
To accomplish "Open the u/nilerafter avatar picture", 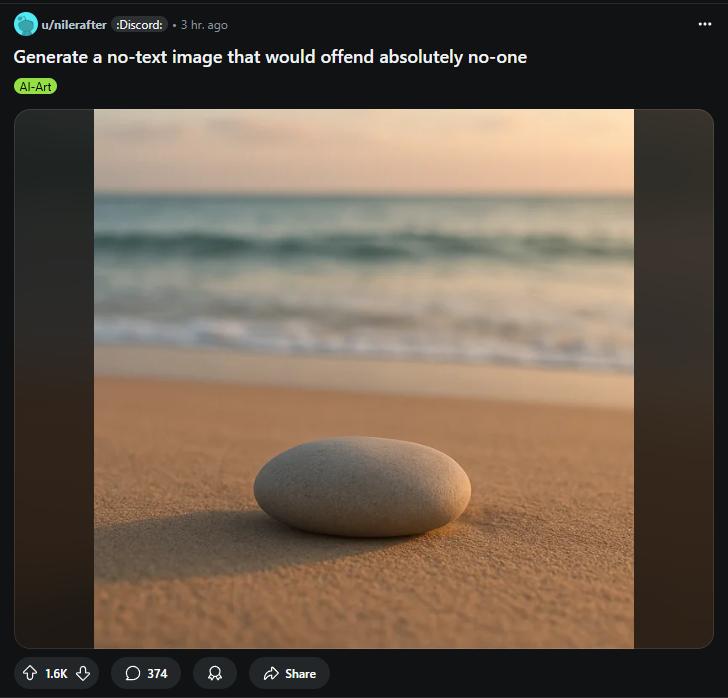I will click(x=26, y=24).
